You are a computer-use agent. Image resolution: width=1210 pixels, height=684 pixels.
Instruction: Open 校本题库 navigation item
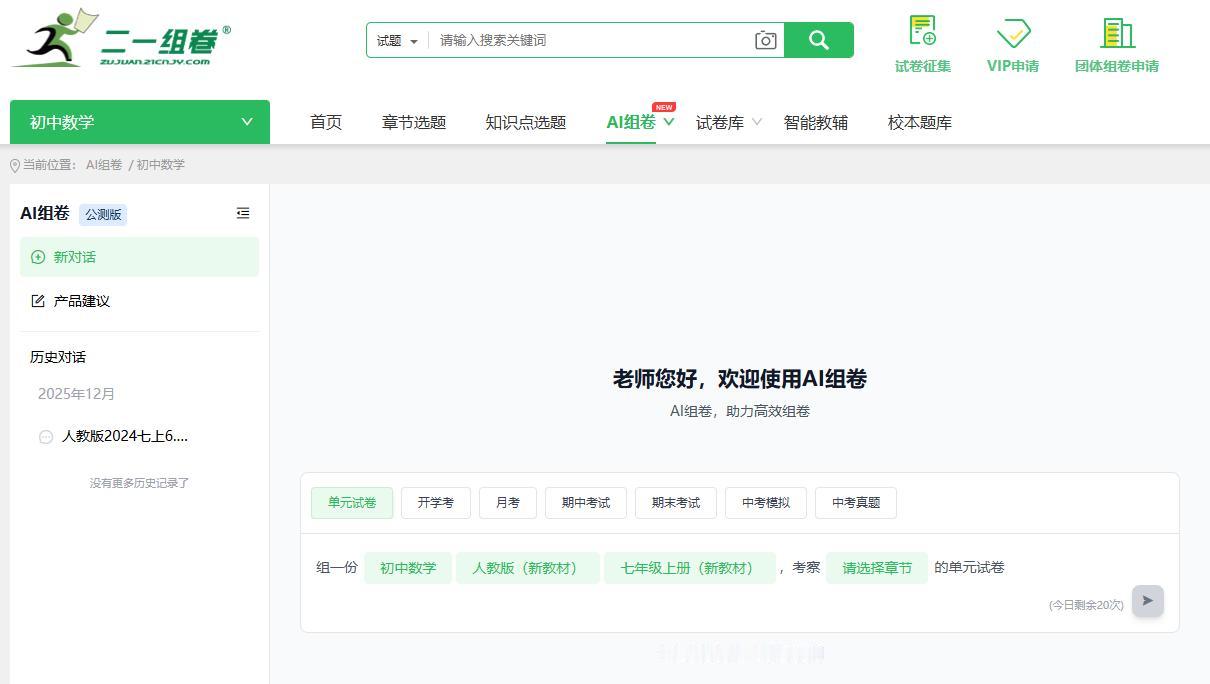point(920,122)
